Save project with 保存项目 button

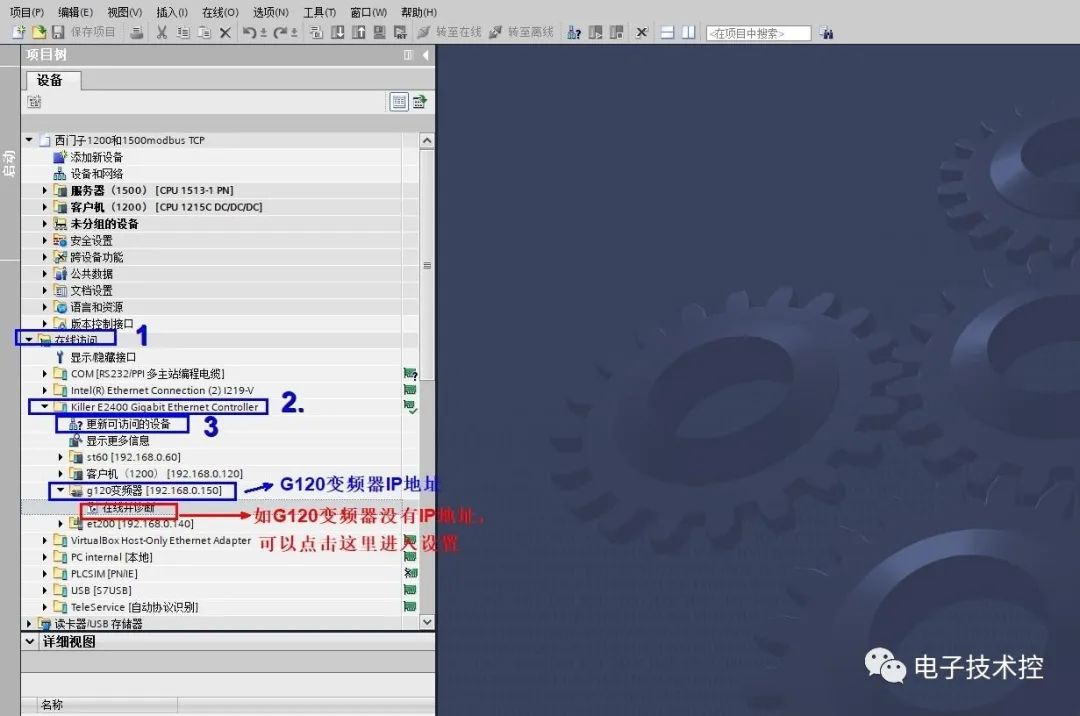[85, 32]
